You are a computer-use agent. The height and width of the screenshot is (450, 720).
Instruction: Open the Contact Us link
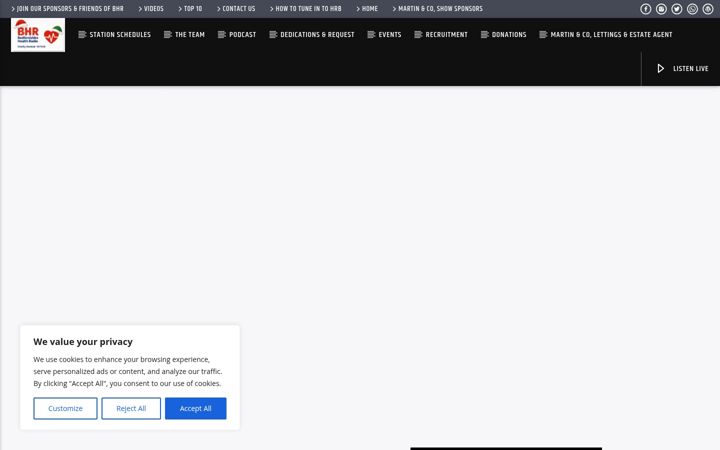point(236,9)
